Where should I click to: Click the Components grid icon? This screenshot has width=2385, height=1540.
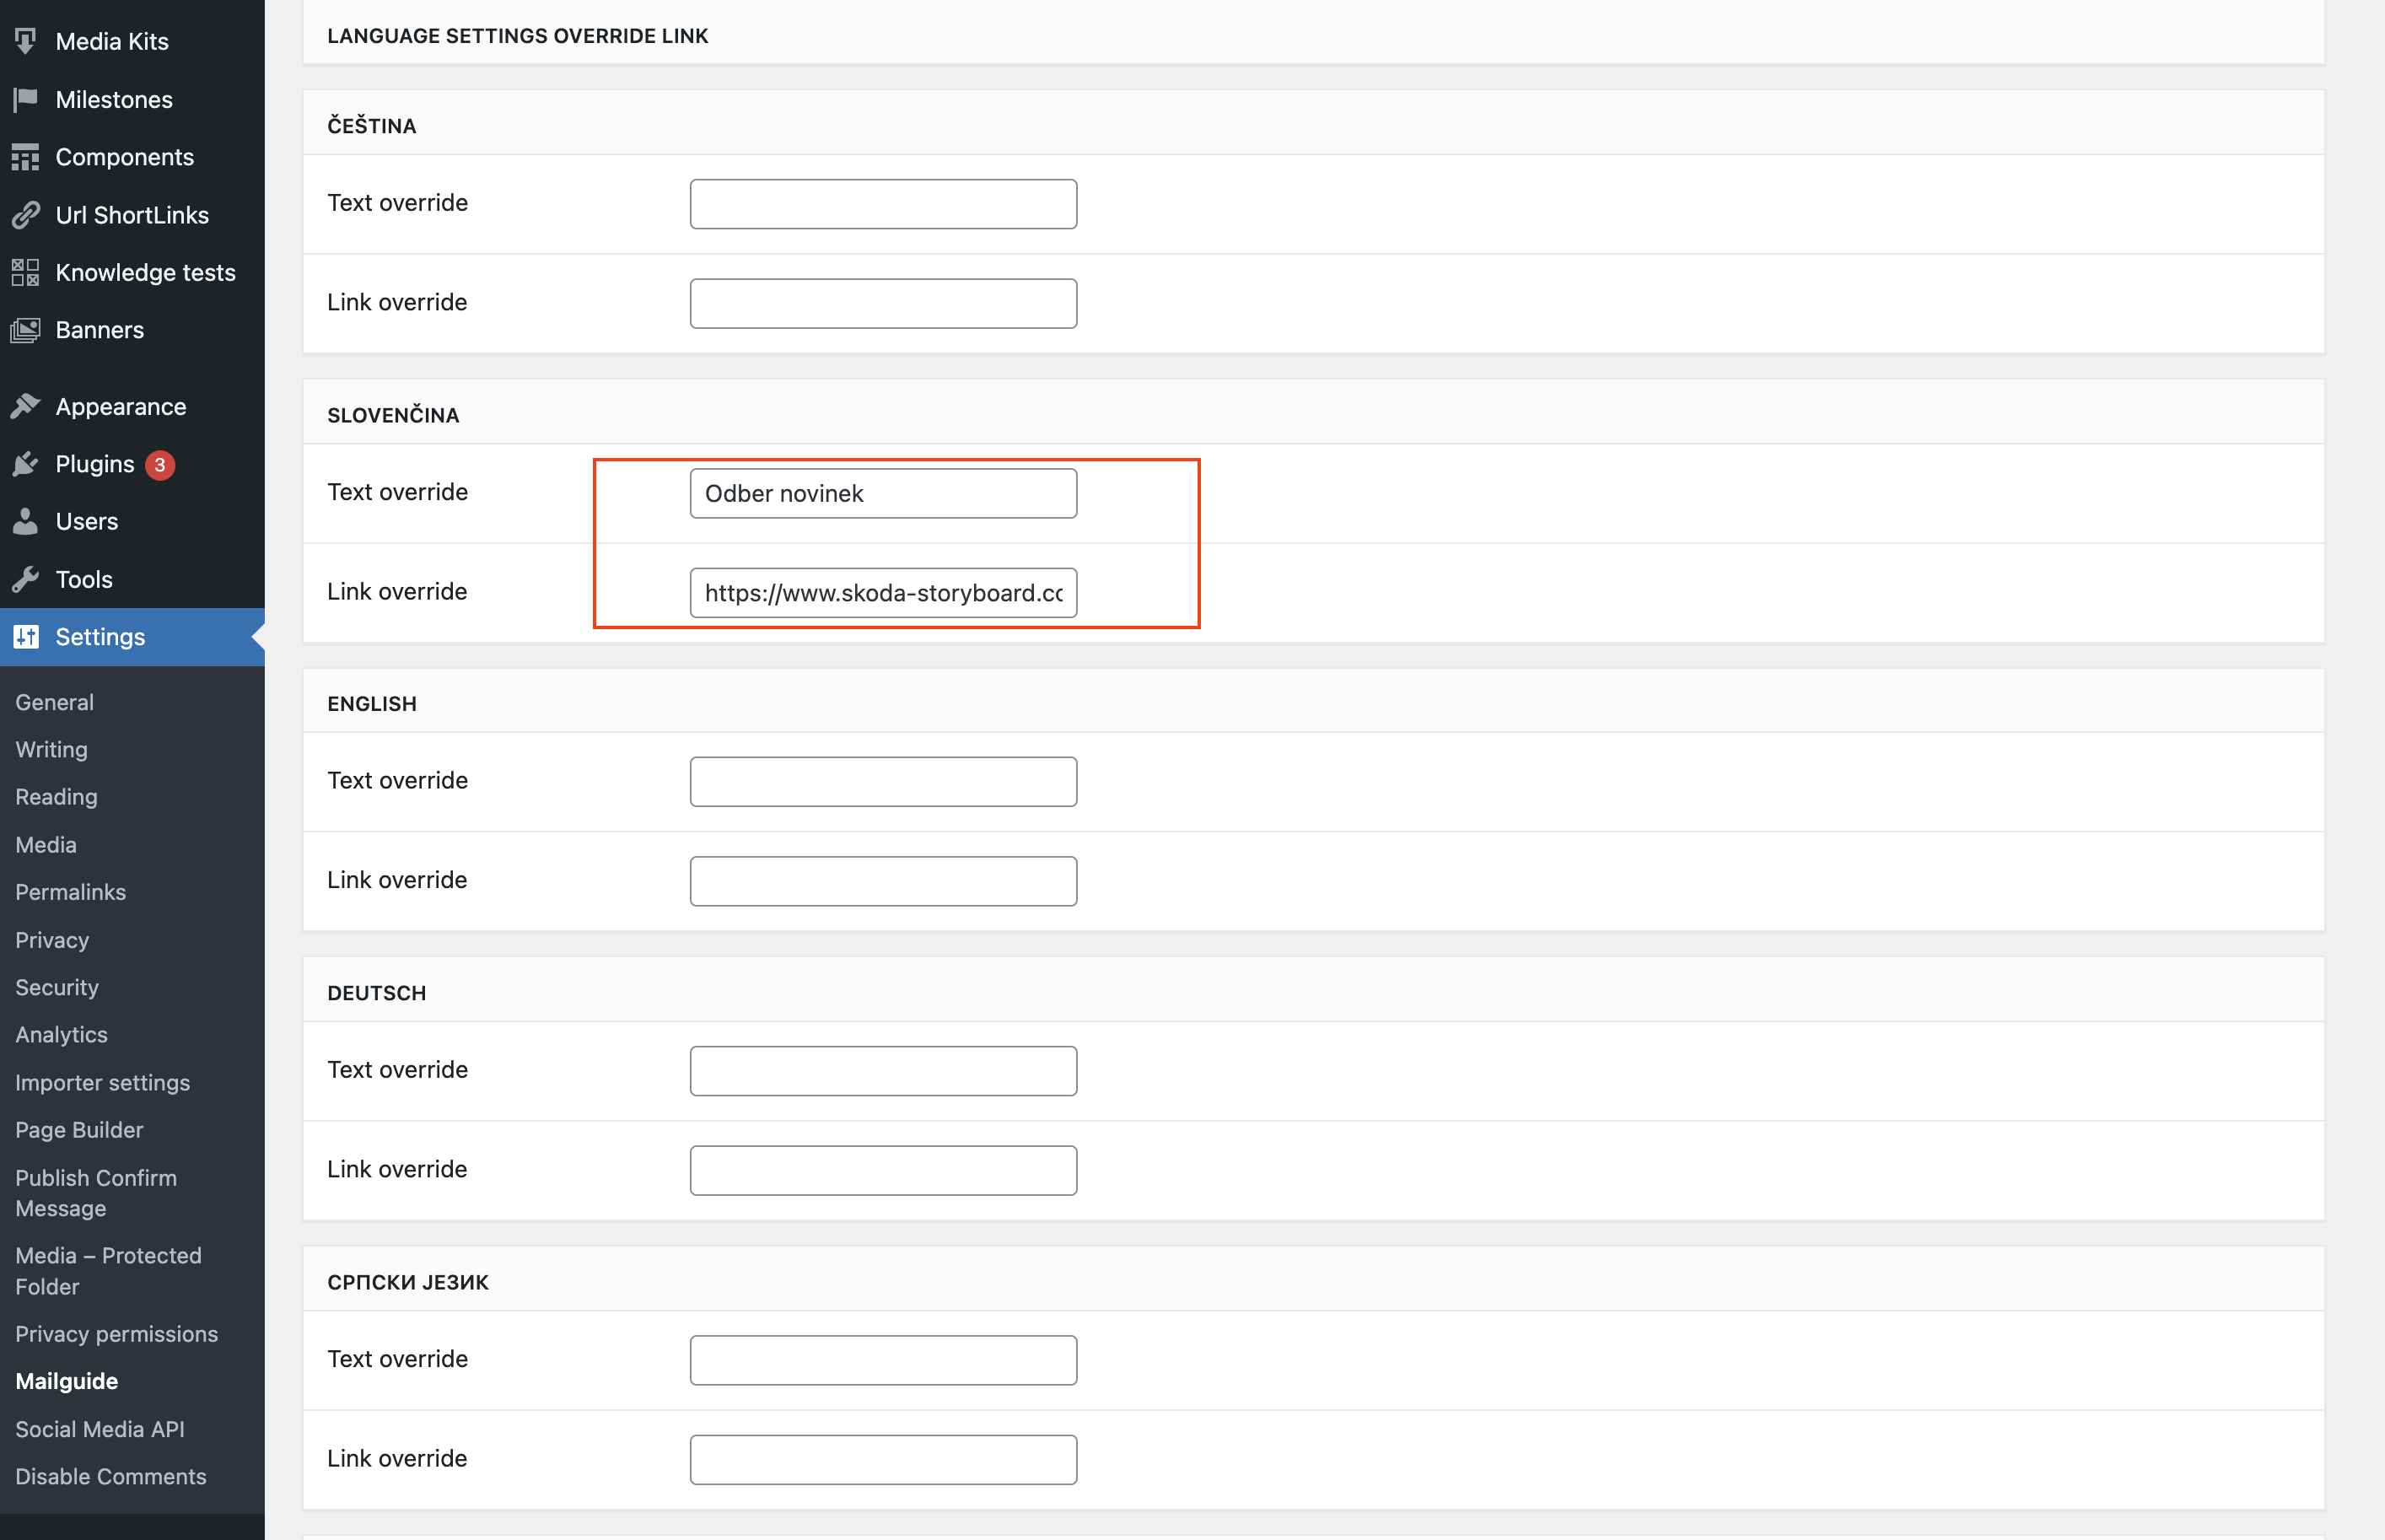coord(26,157)
